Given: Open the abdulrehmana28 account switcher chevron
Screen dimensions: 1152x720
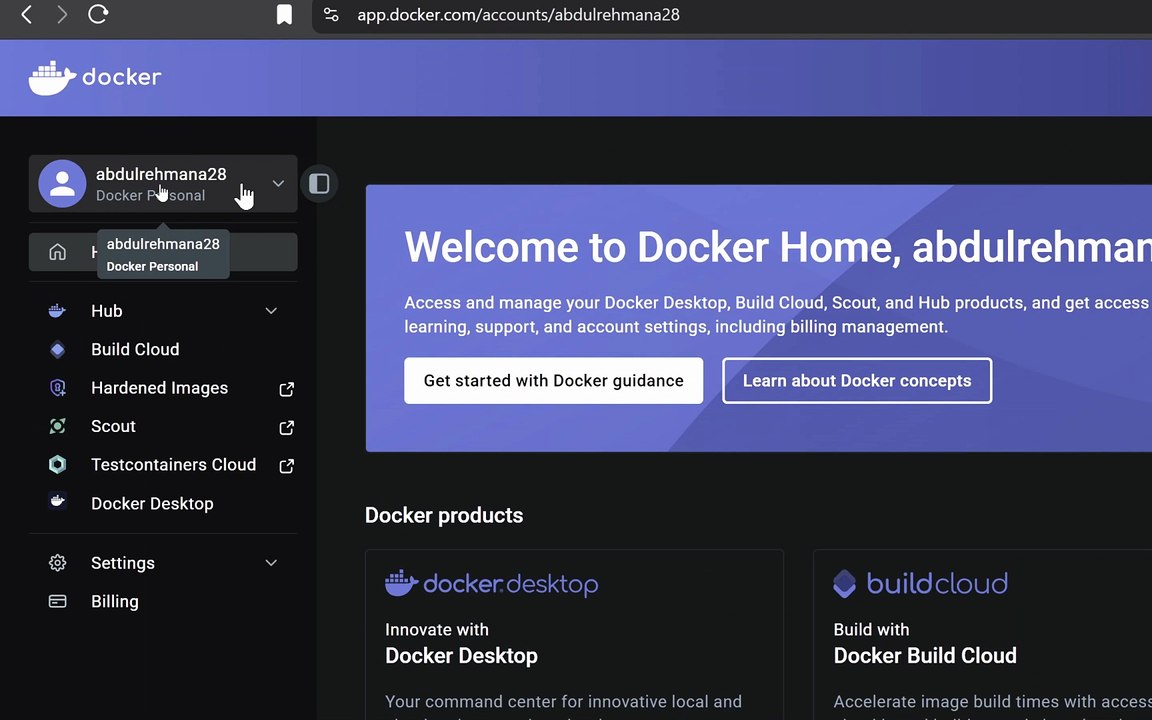Looking at the screenshot, I should [278, 184].
